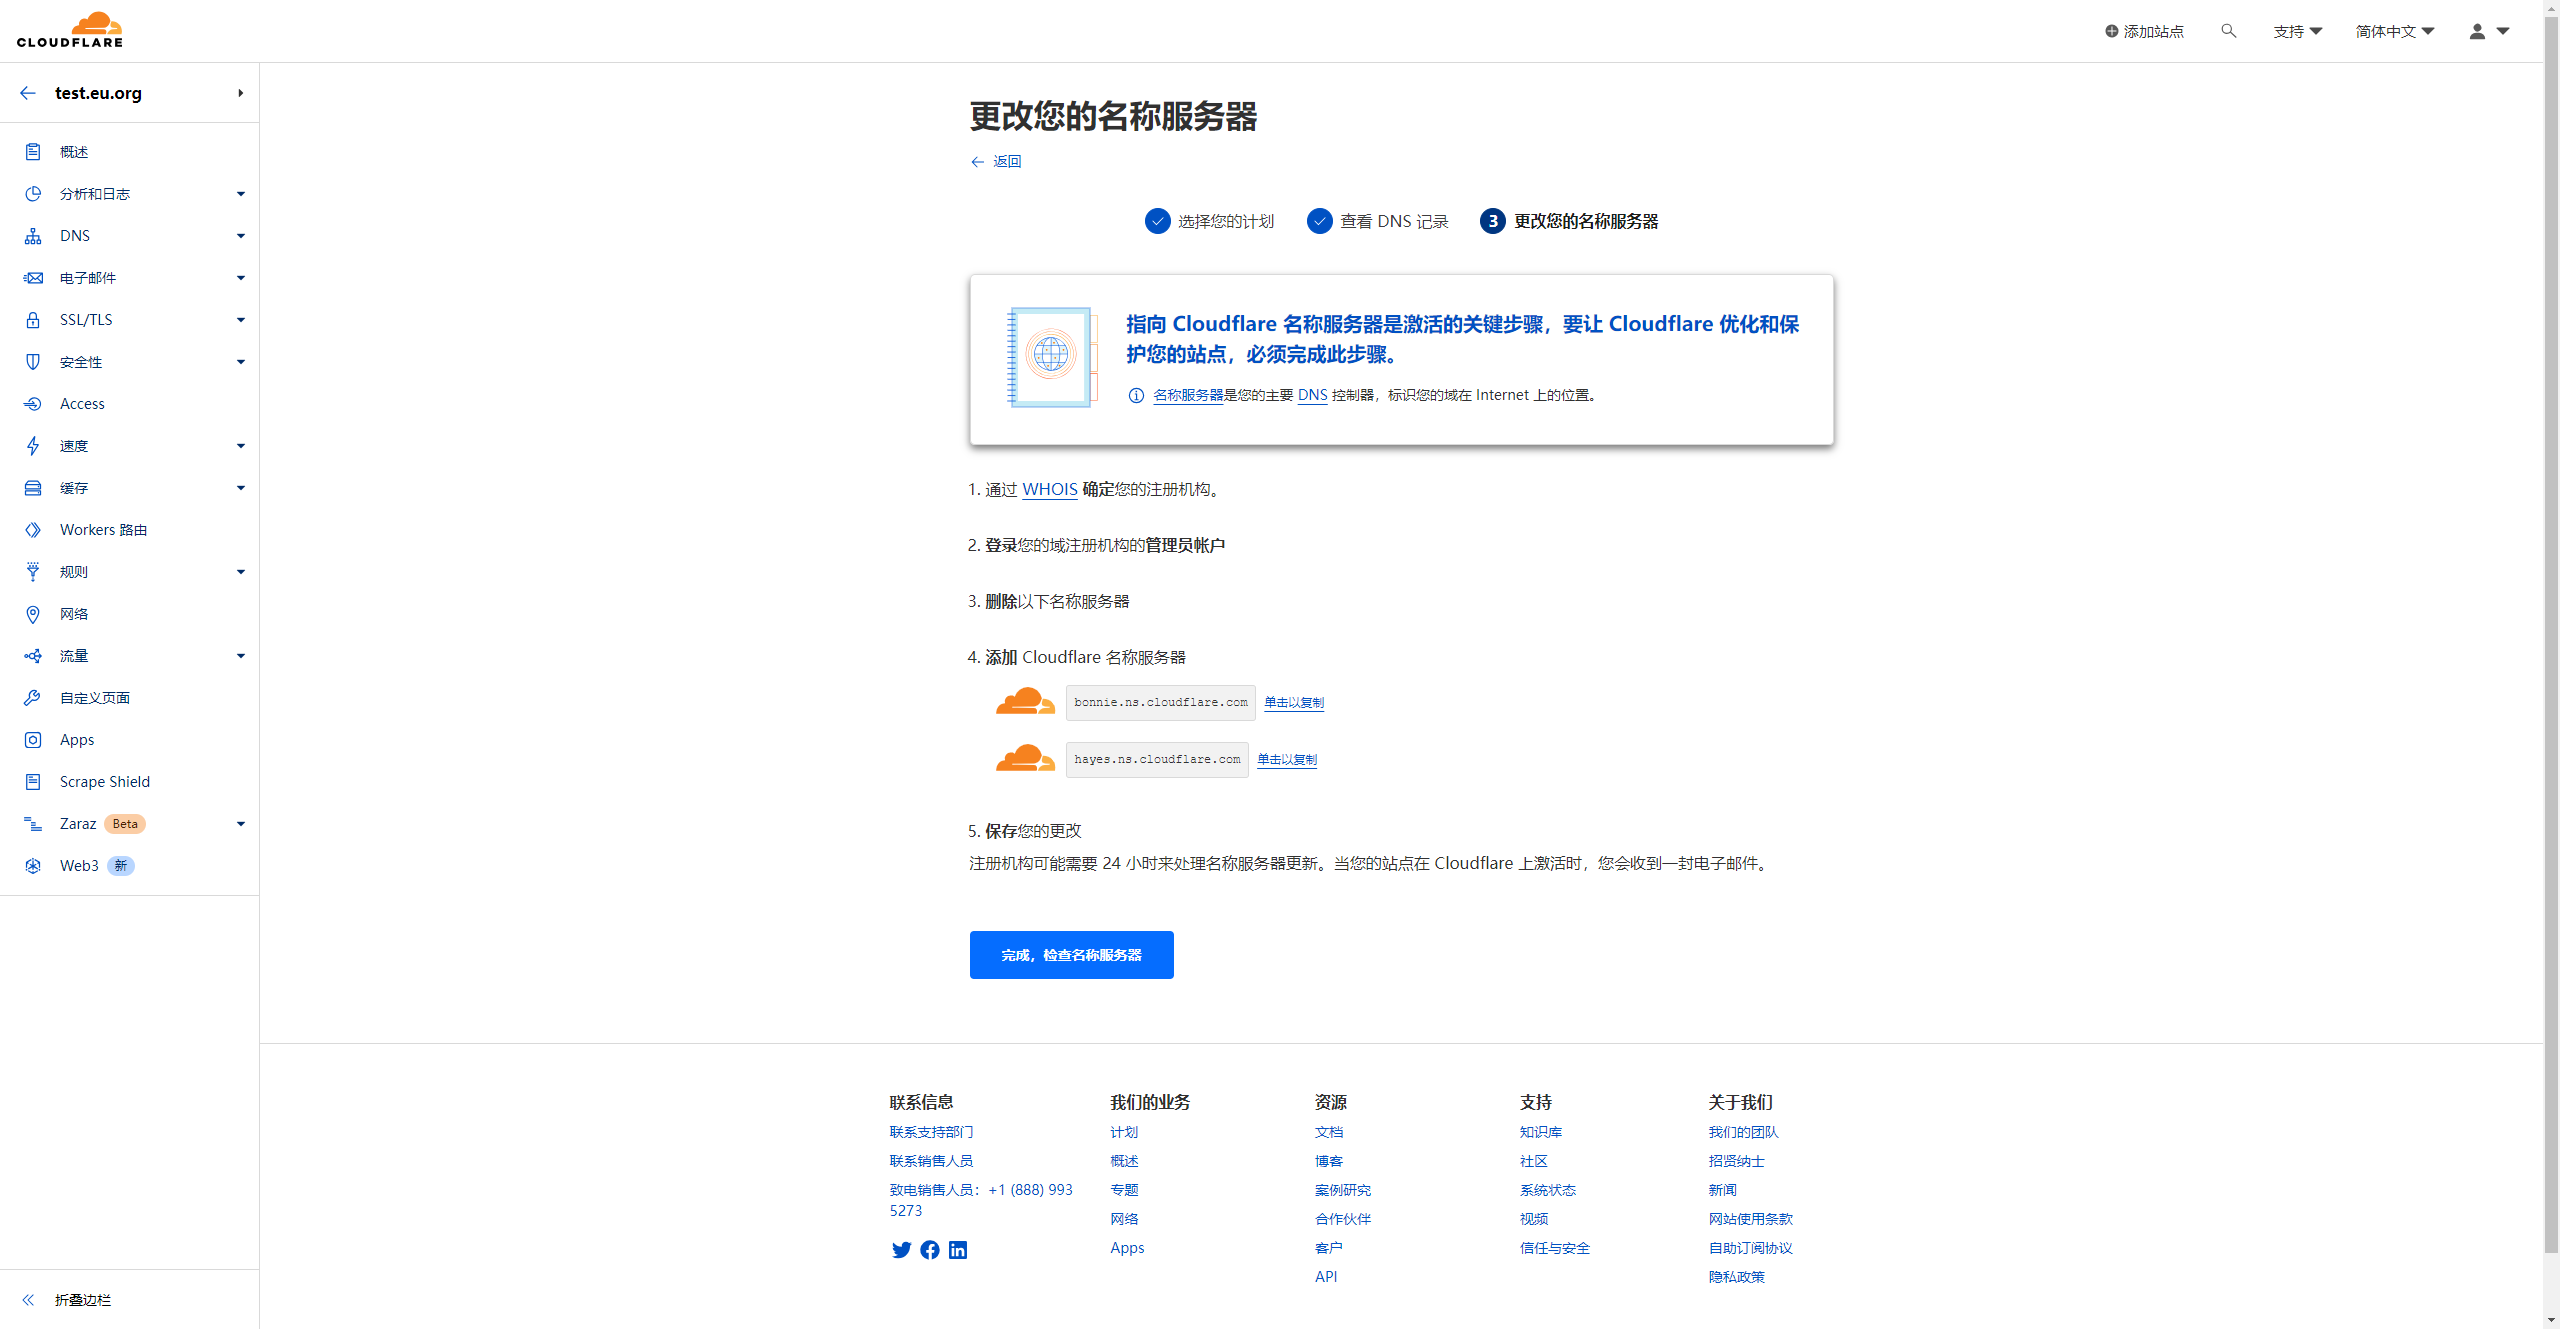Click the 完成，检查名称服务器 button
The width and height of the screenshot is (2560, 1329).
1071,955
